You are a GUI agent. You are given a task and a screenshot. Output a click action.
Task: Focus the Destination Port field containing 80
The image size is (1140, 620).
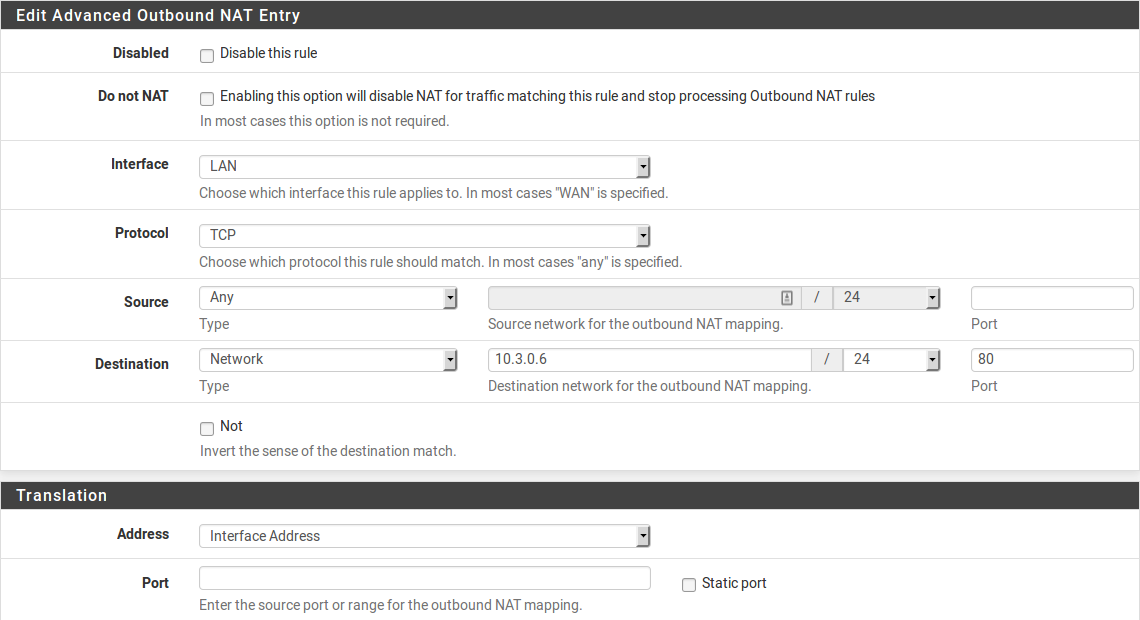pos(1051,360)
